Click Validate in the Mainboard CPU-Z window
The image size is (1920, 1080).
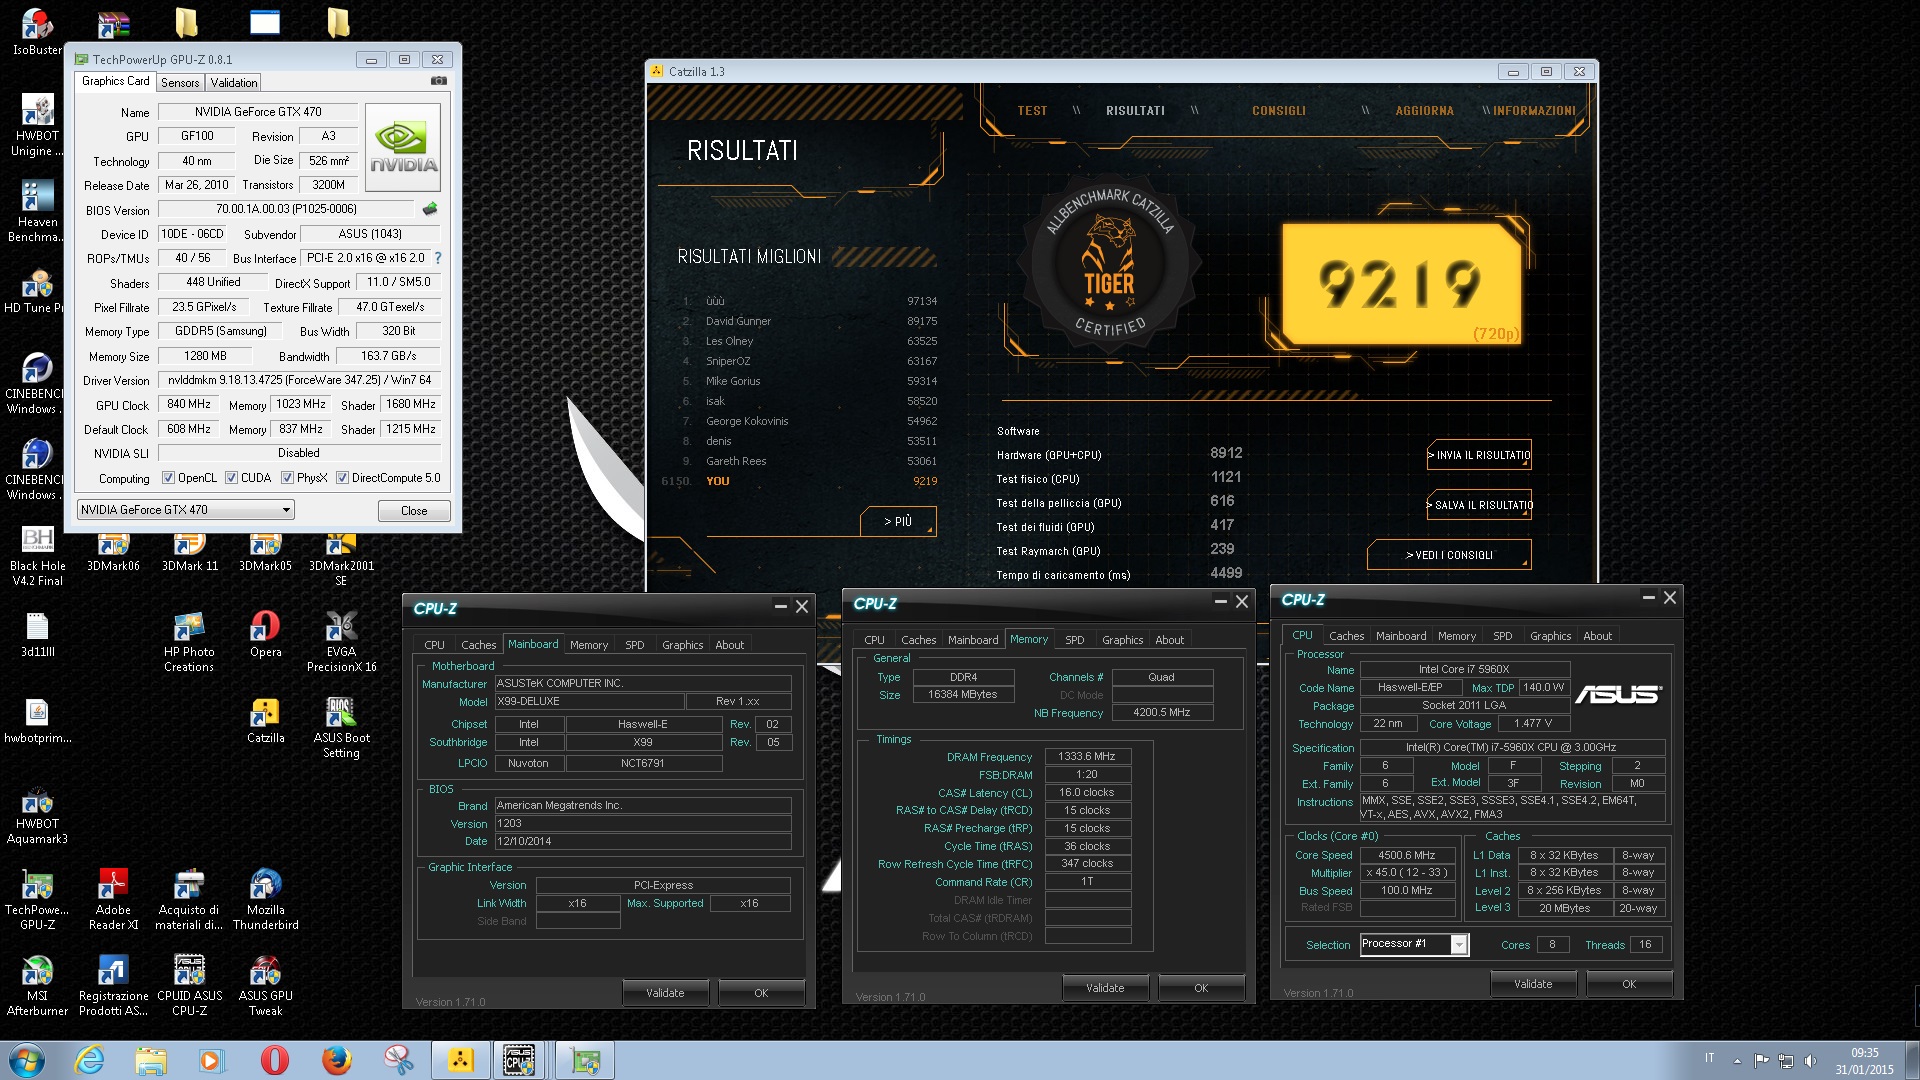(x=665, y=993)
